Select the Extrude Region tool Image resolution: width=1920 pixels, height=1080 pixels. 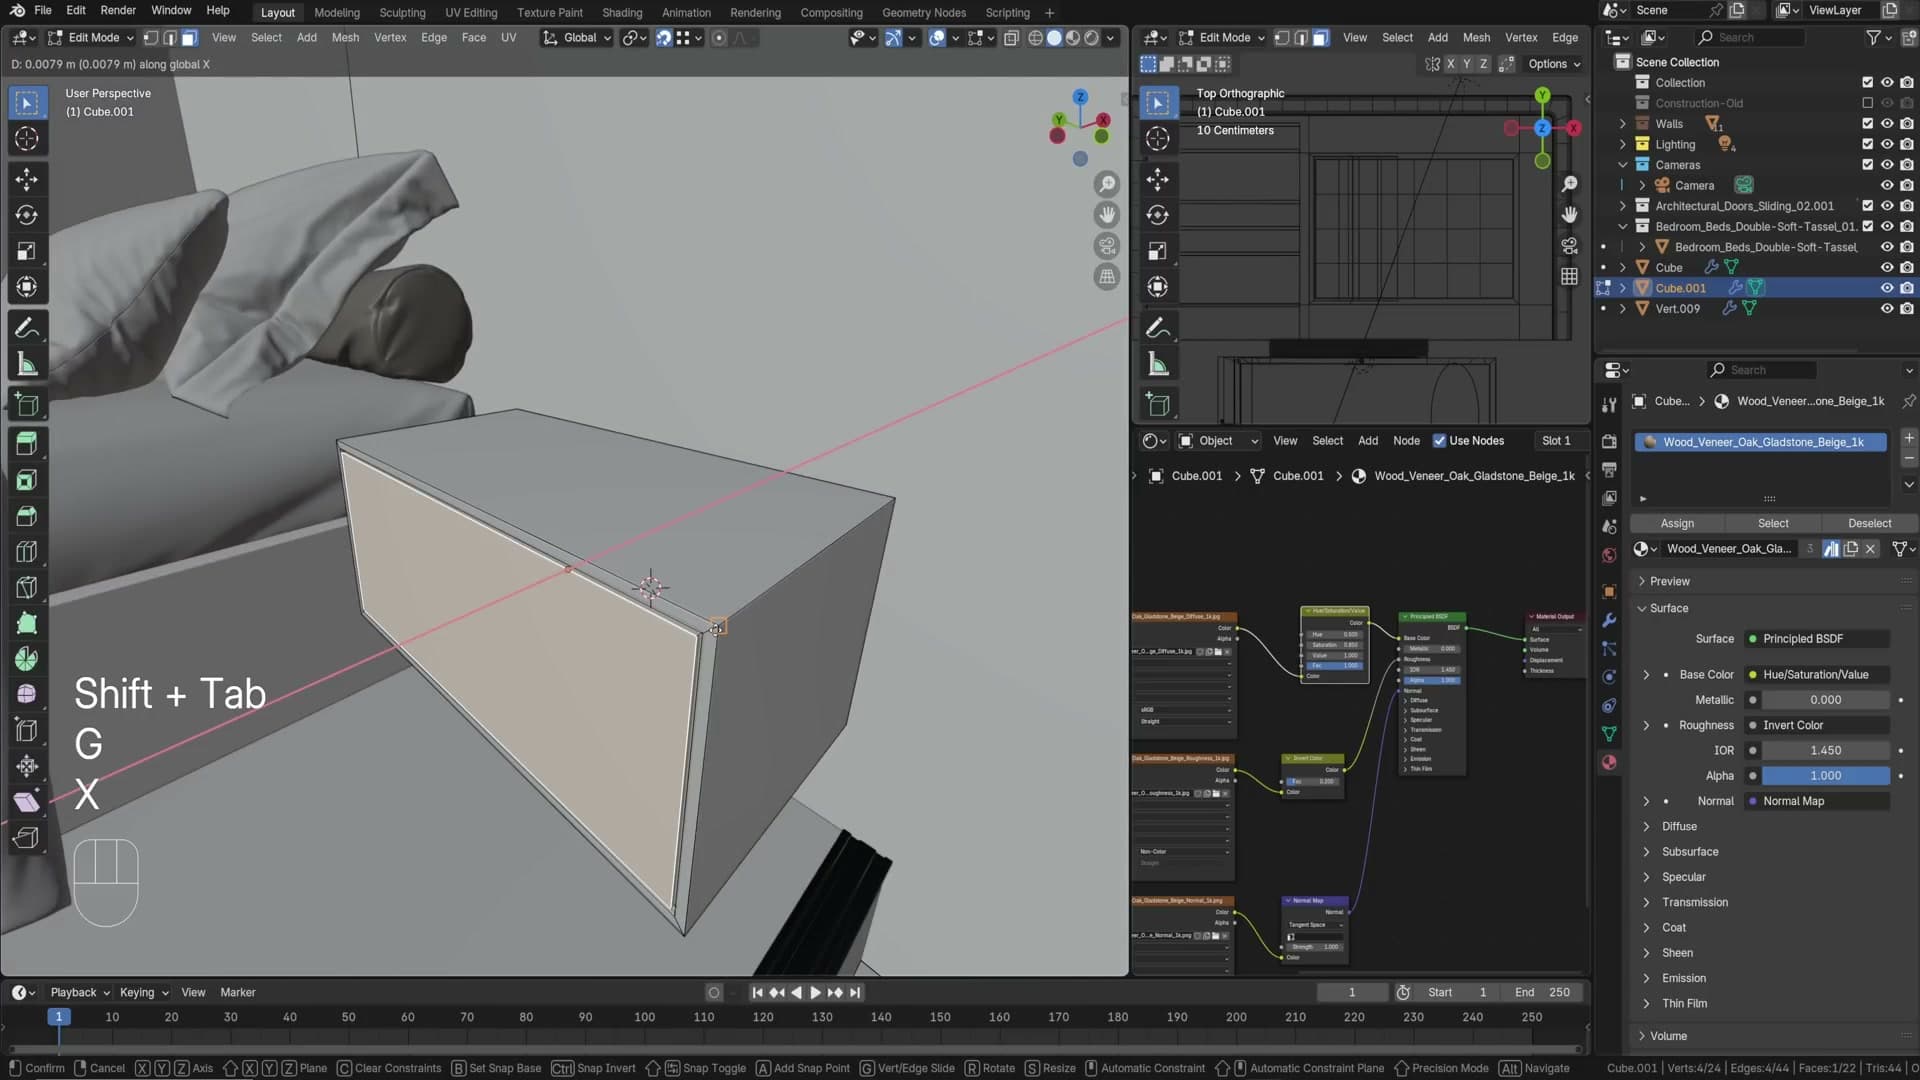coord(27,443)
